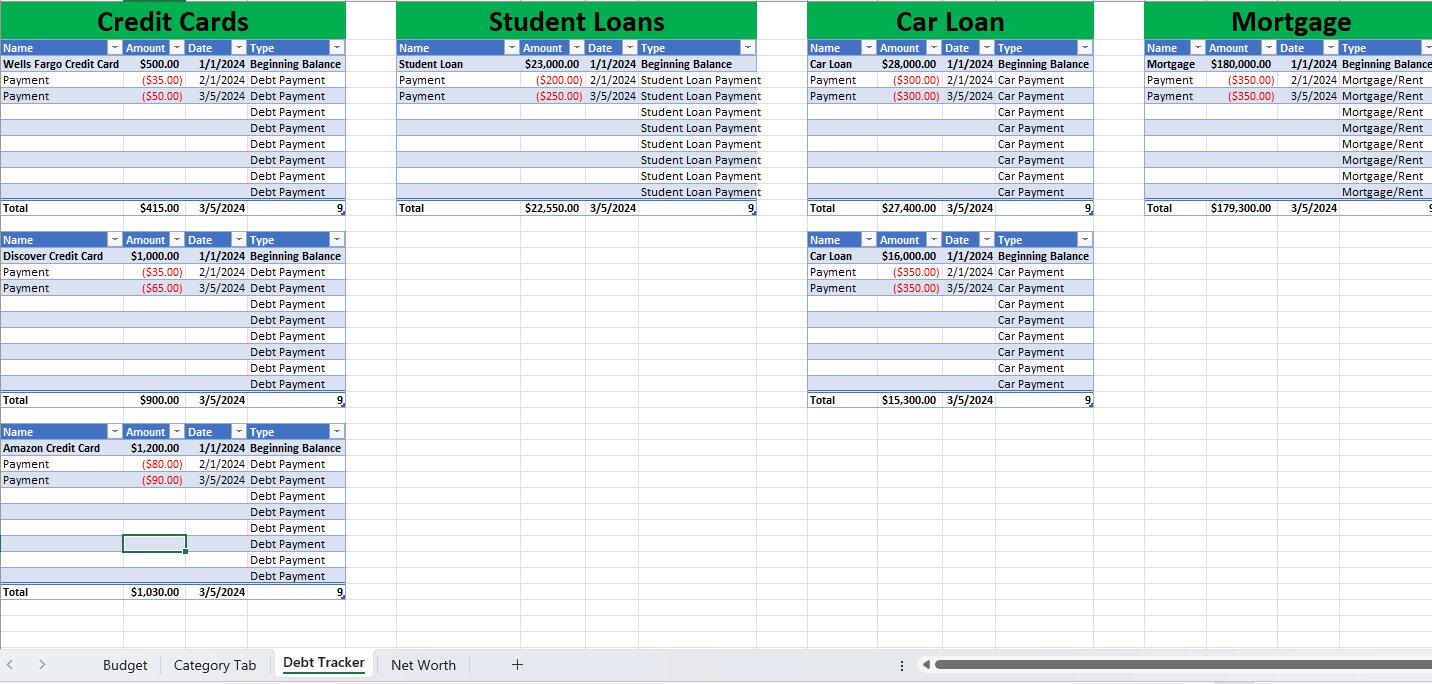Switch to the Net Worth sheet tab
Viewport: 1432px width, 684px height.
[x=423, y=664]
